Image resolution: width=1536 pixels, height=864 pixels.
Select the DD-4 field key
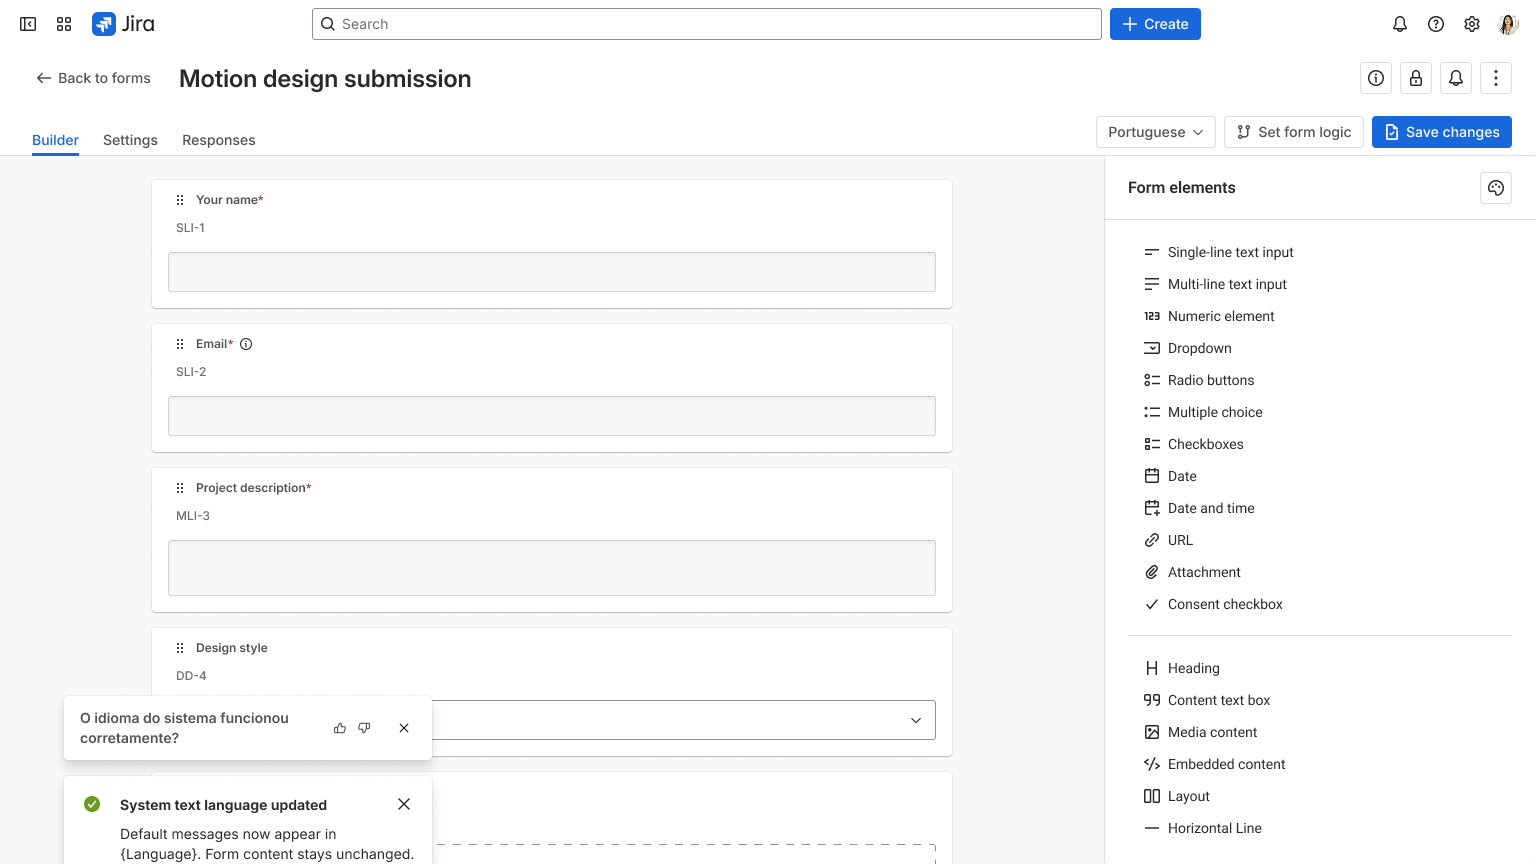[191, 676]
